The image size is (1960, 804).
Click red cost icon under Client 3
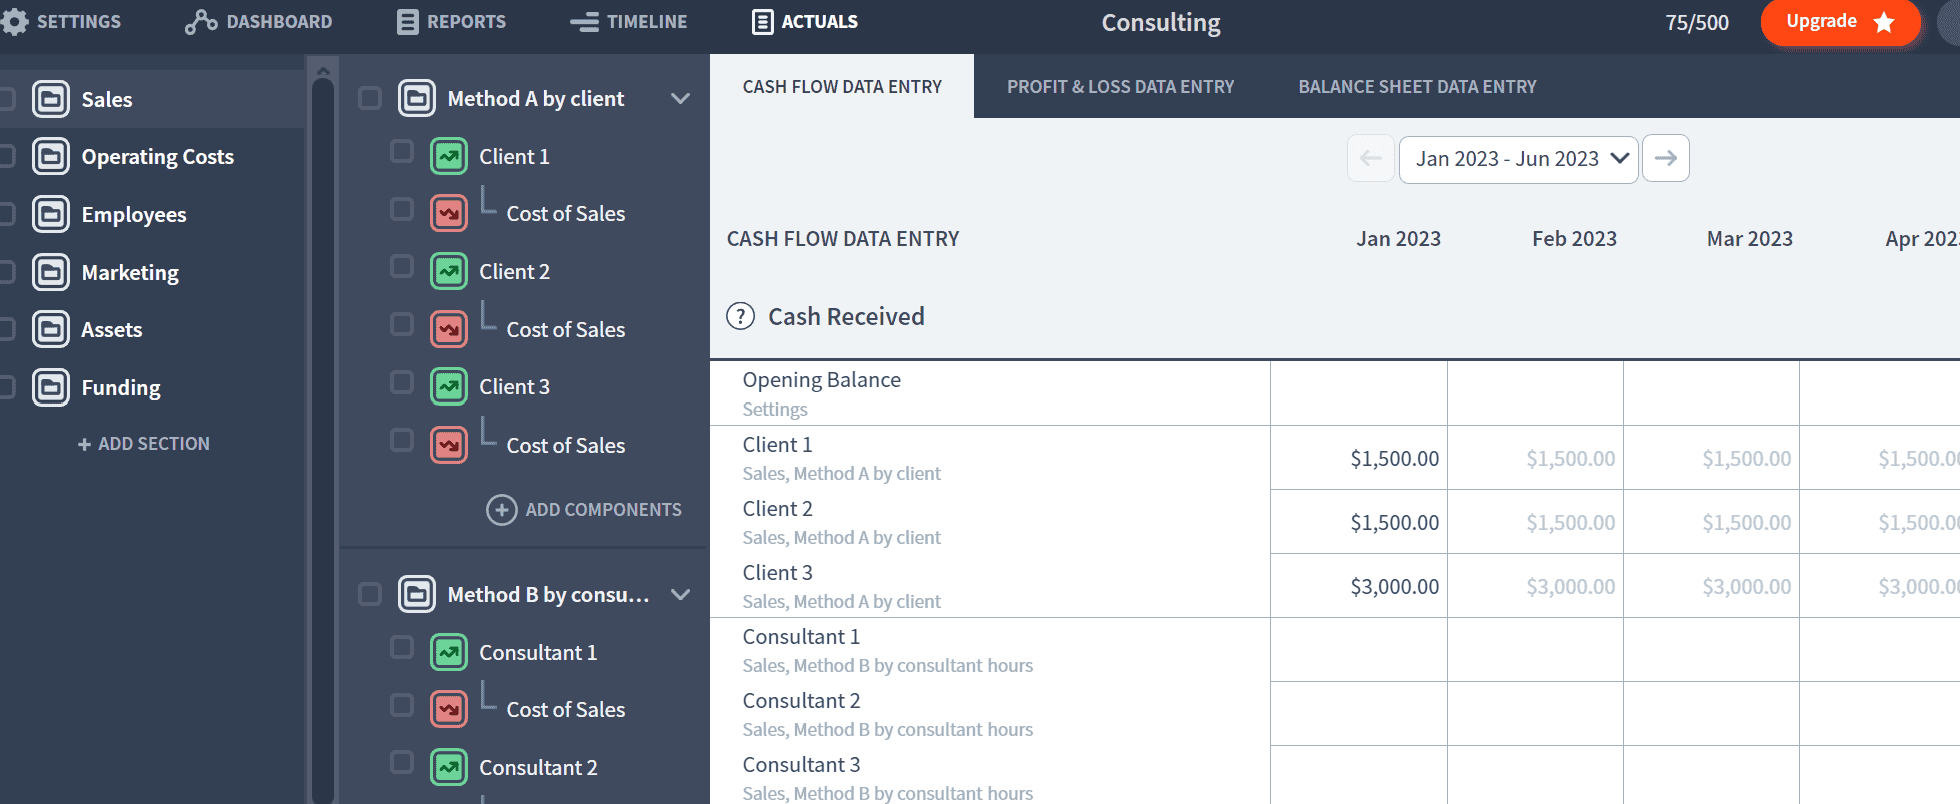point(449,445)
